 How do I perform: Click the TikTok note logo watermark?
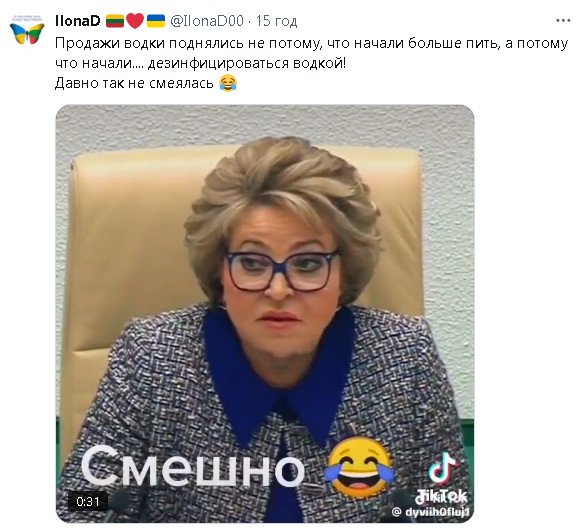tap(443, 468)
